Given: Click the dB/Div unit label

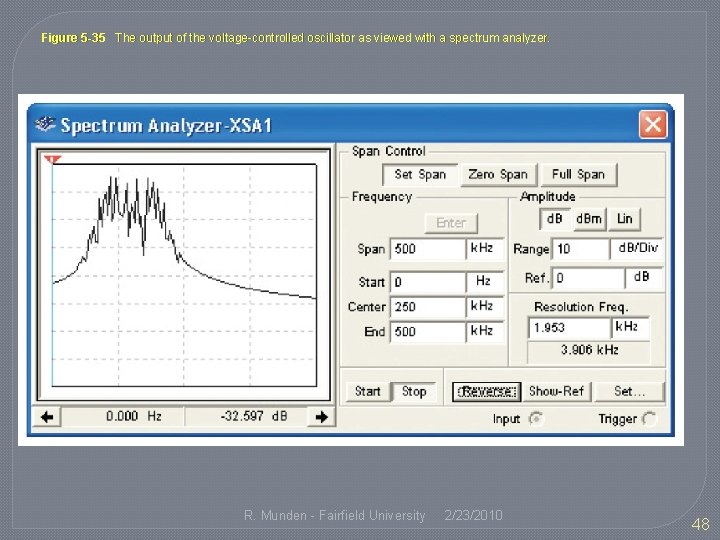Looking at the screenshot, I should 638,248.
